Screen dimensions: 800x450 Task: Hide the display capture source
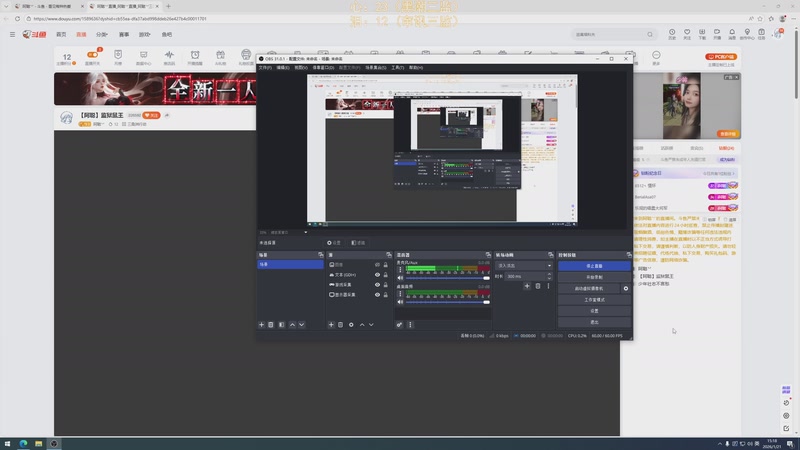tap(378, 295)
